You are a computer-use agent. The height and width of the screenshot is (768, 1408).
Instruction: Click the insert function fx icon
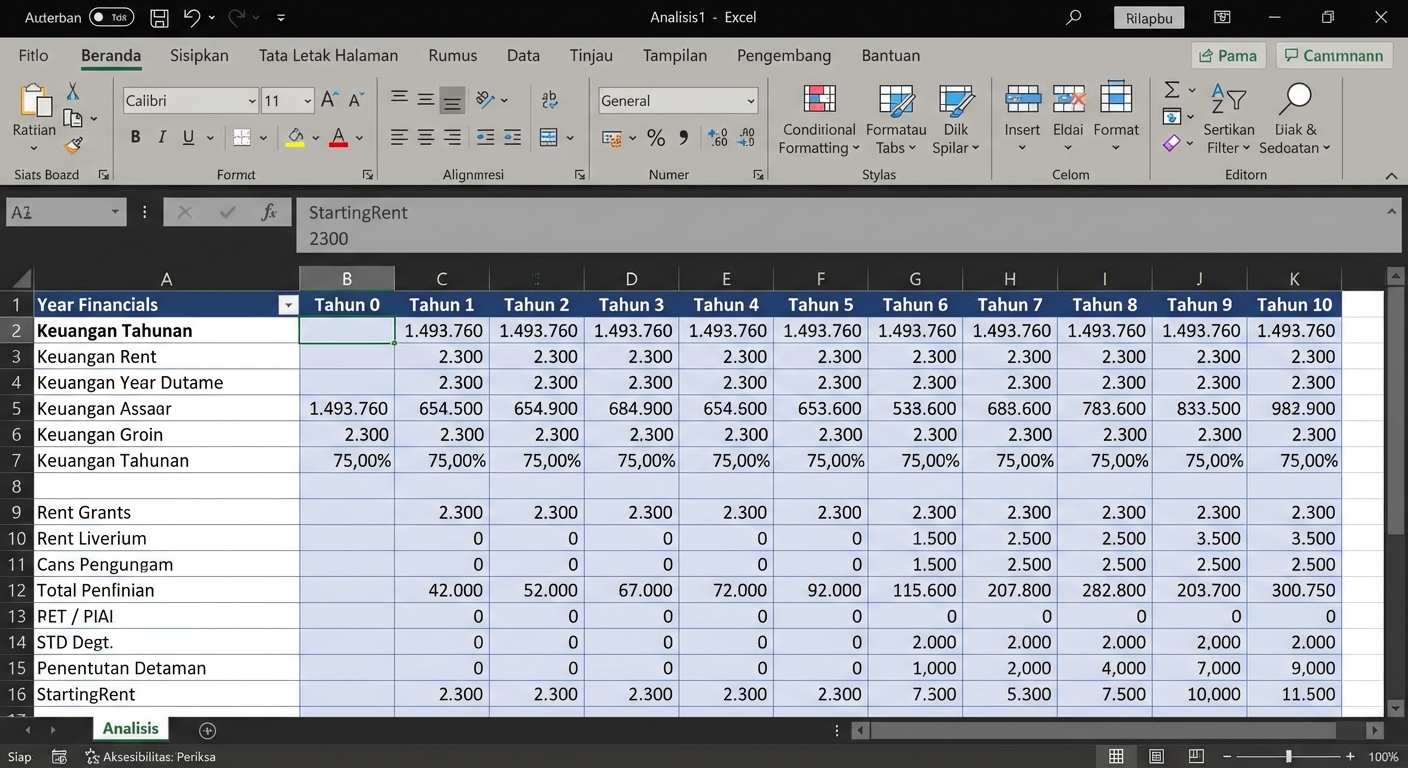click(268, 212)
